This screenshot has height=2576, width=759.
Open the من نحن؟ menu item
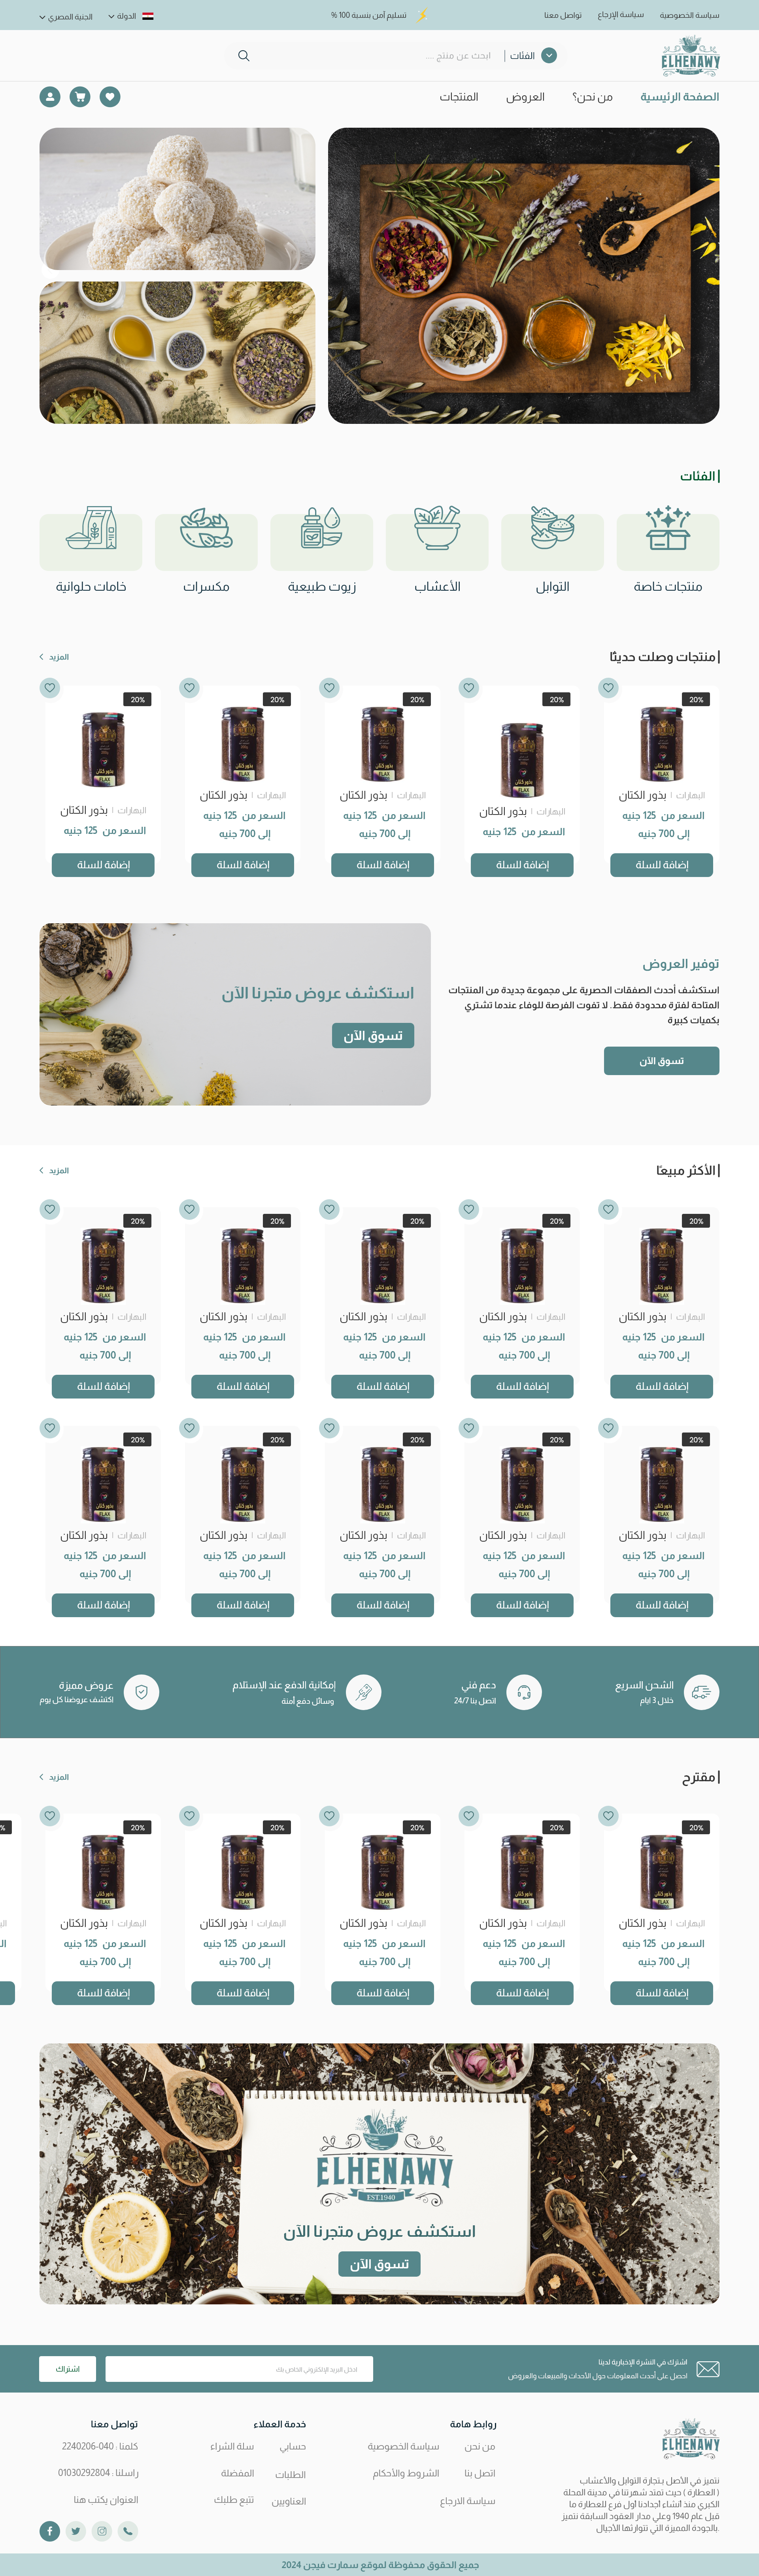click(x=592, y=97)
